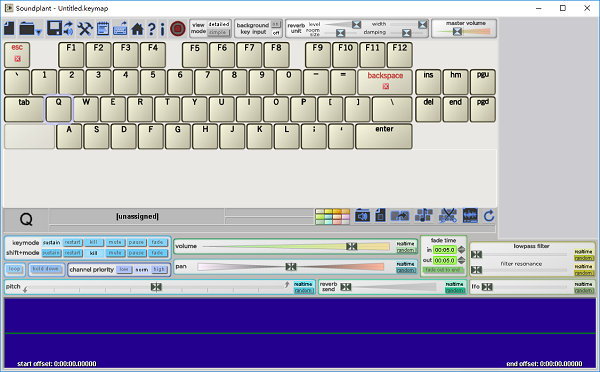Set keymode to fade
Image resolution: width=600 pixels, height=372 pixels.
point(157,242)
